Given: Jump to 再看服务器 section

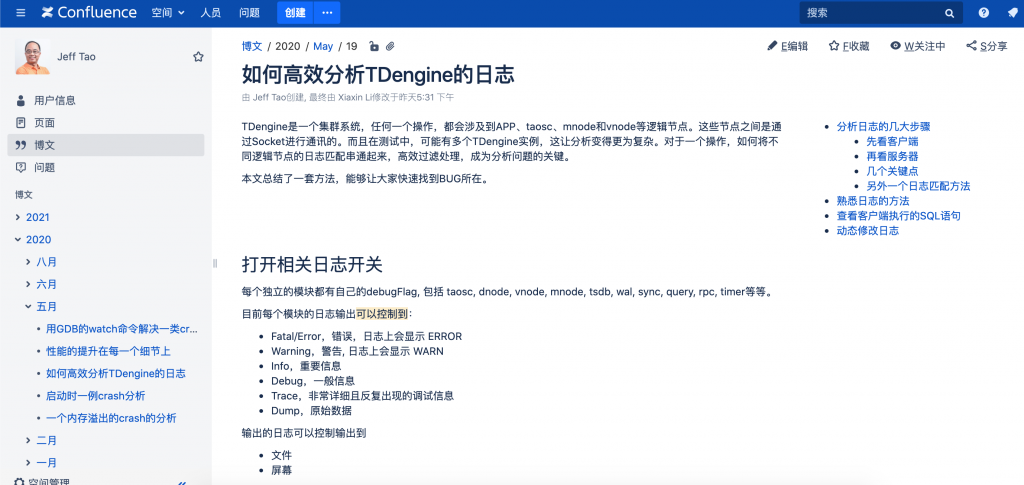Looking at the screenshot, I should 893,157.
